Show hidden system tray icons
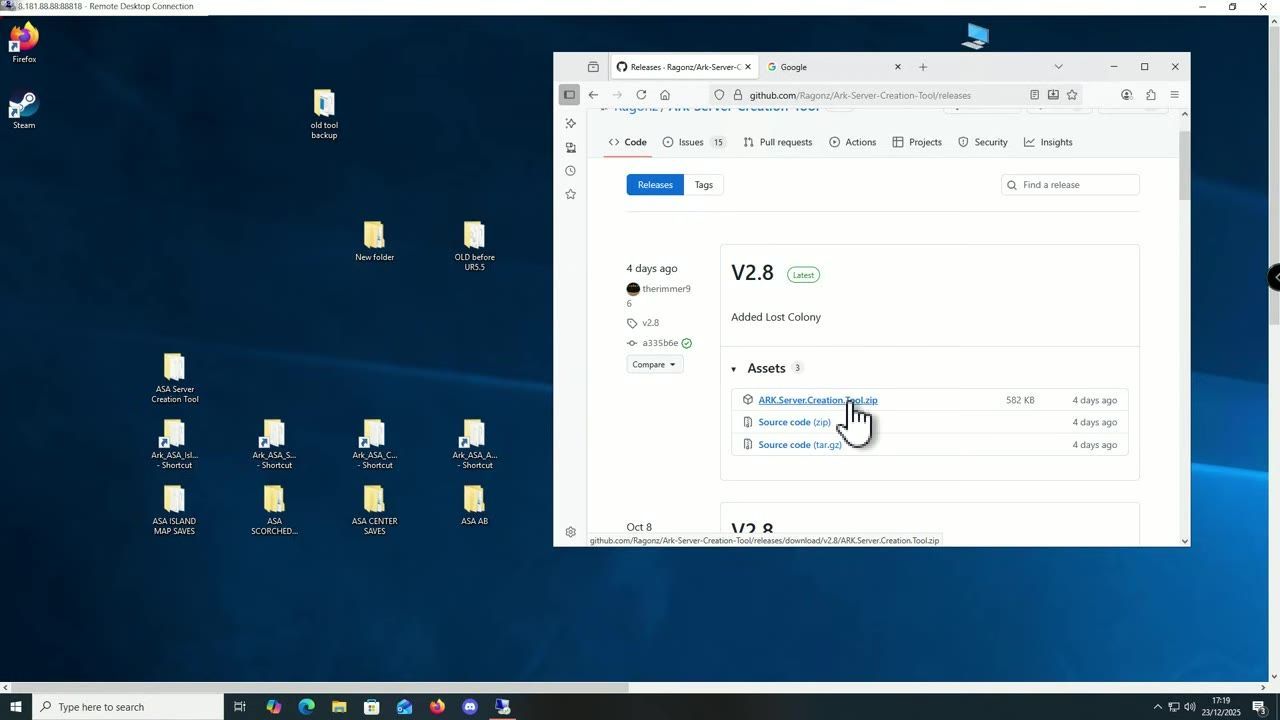The height and width of the screenshot is (720, 1280). point(1158,707)
